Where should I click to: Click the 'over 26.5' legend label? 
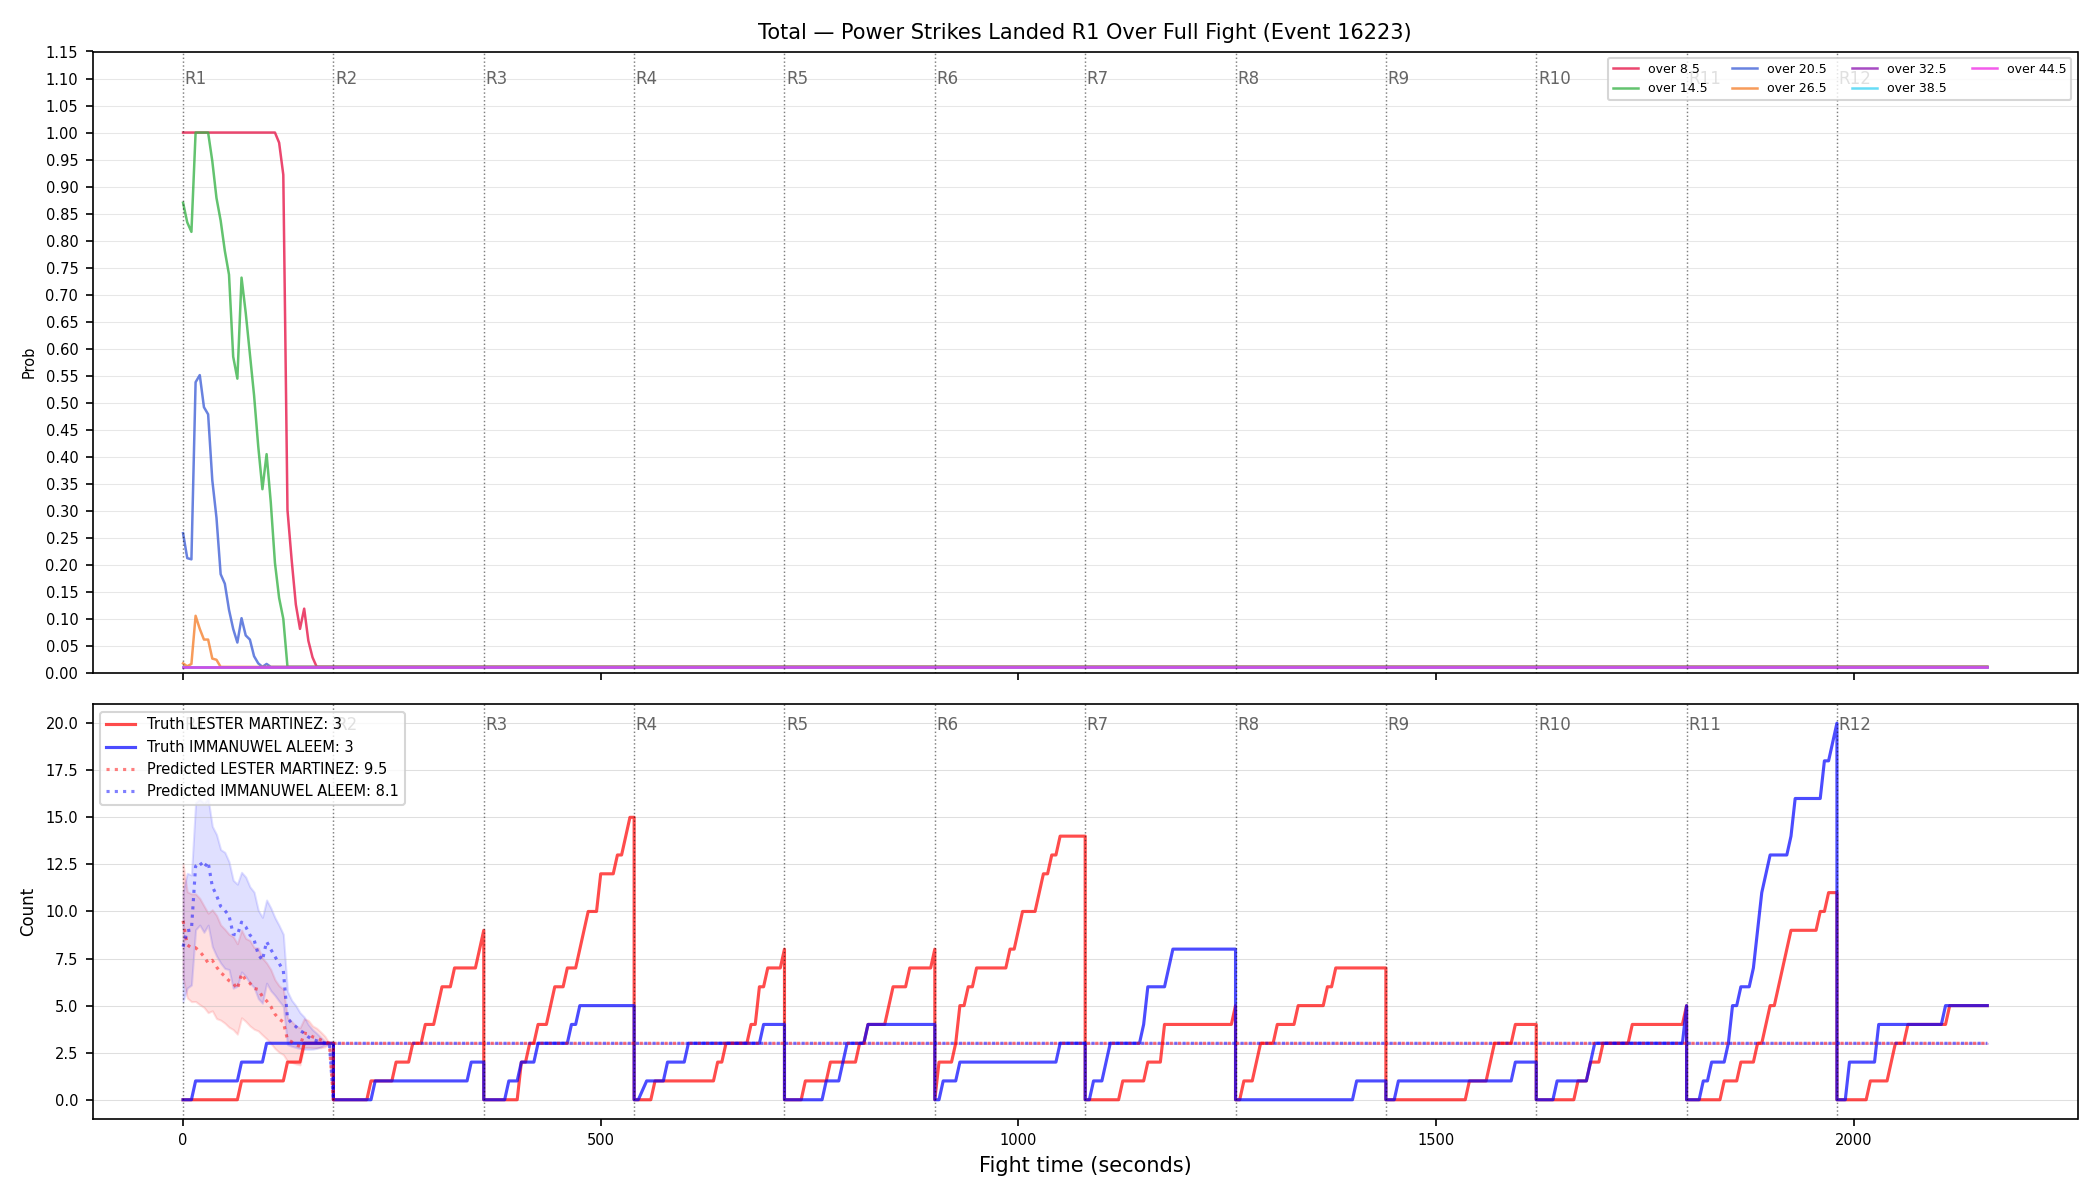click(x=1796, y=88)
